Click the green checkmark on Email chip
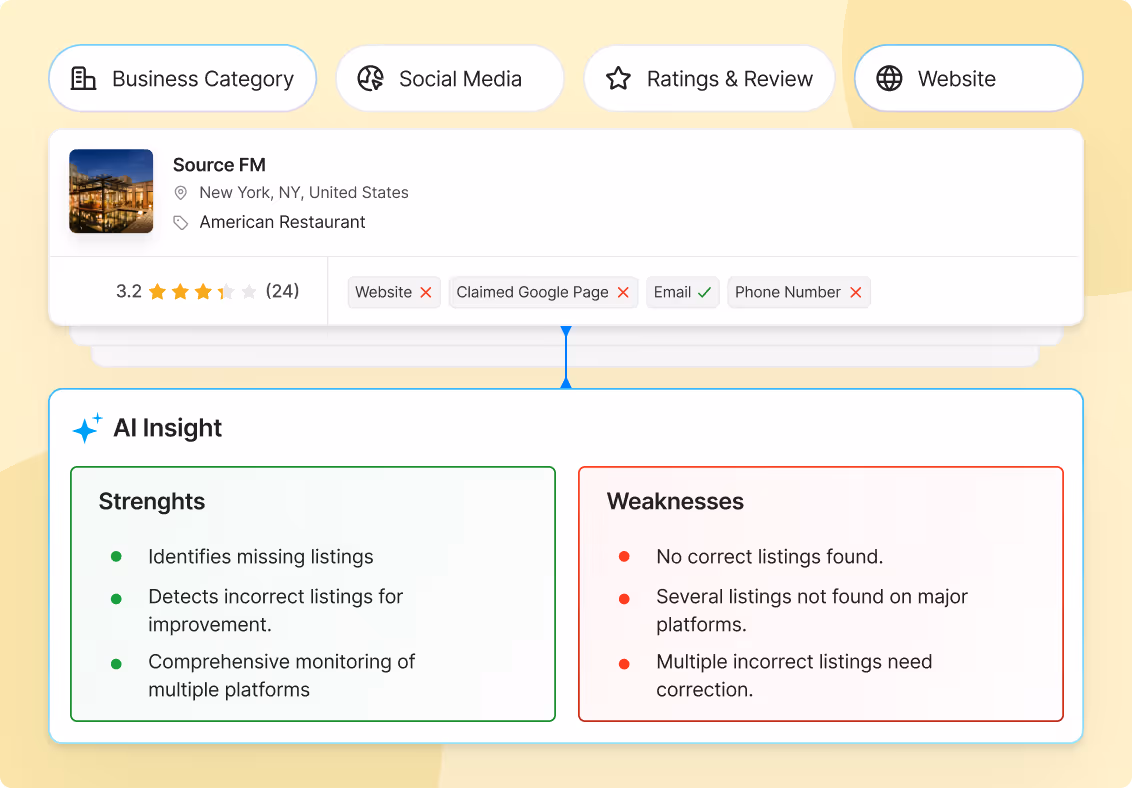Image resolution: width=1132 pixels, height=788 pixels. (705, 292)
